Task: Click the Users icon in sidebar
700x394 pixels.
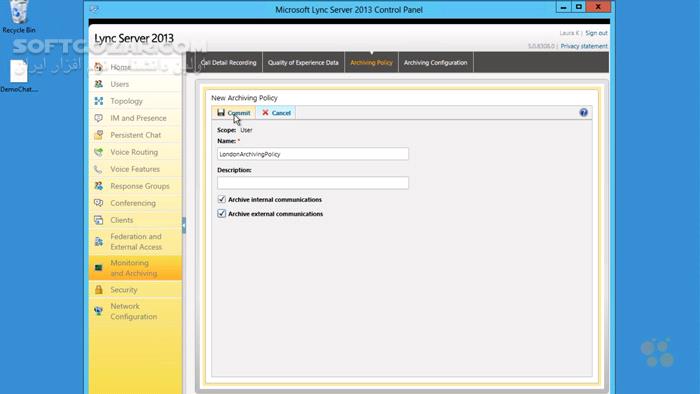Action: 99,84
